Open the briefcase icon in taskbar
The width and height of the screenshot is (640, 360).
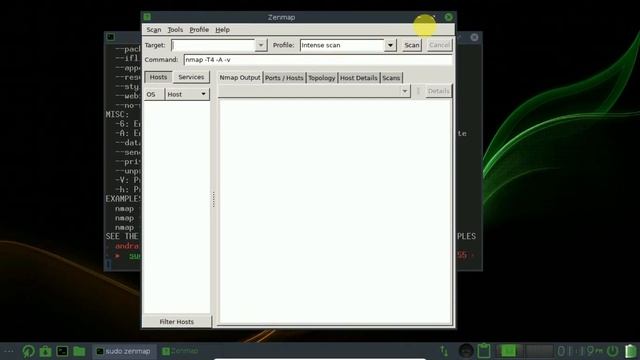[x=45, y=351]
